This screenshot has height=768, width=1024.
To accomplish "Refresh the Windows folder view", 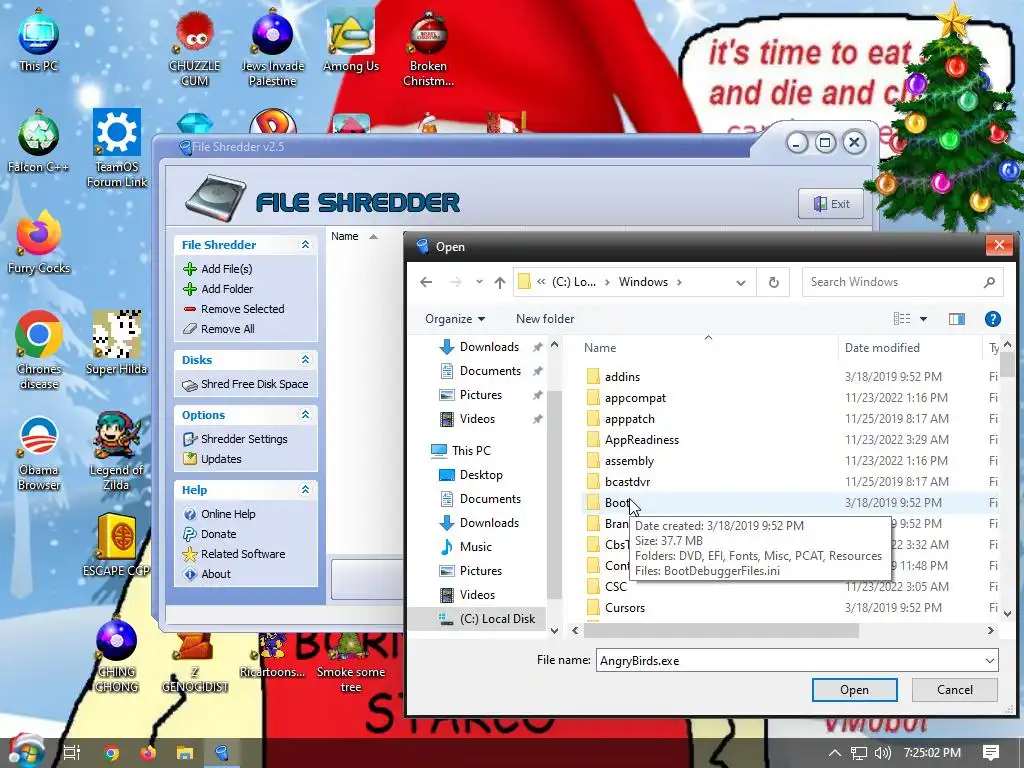I will click(774, 282).
